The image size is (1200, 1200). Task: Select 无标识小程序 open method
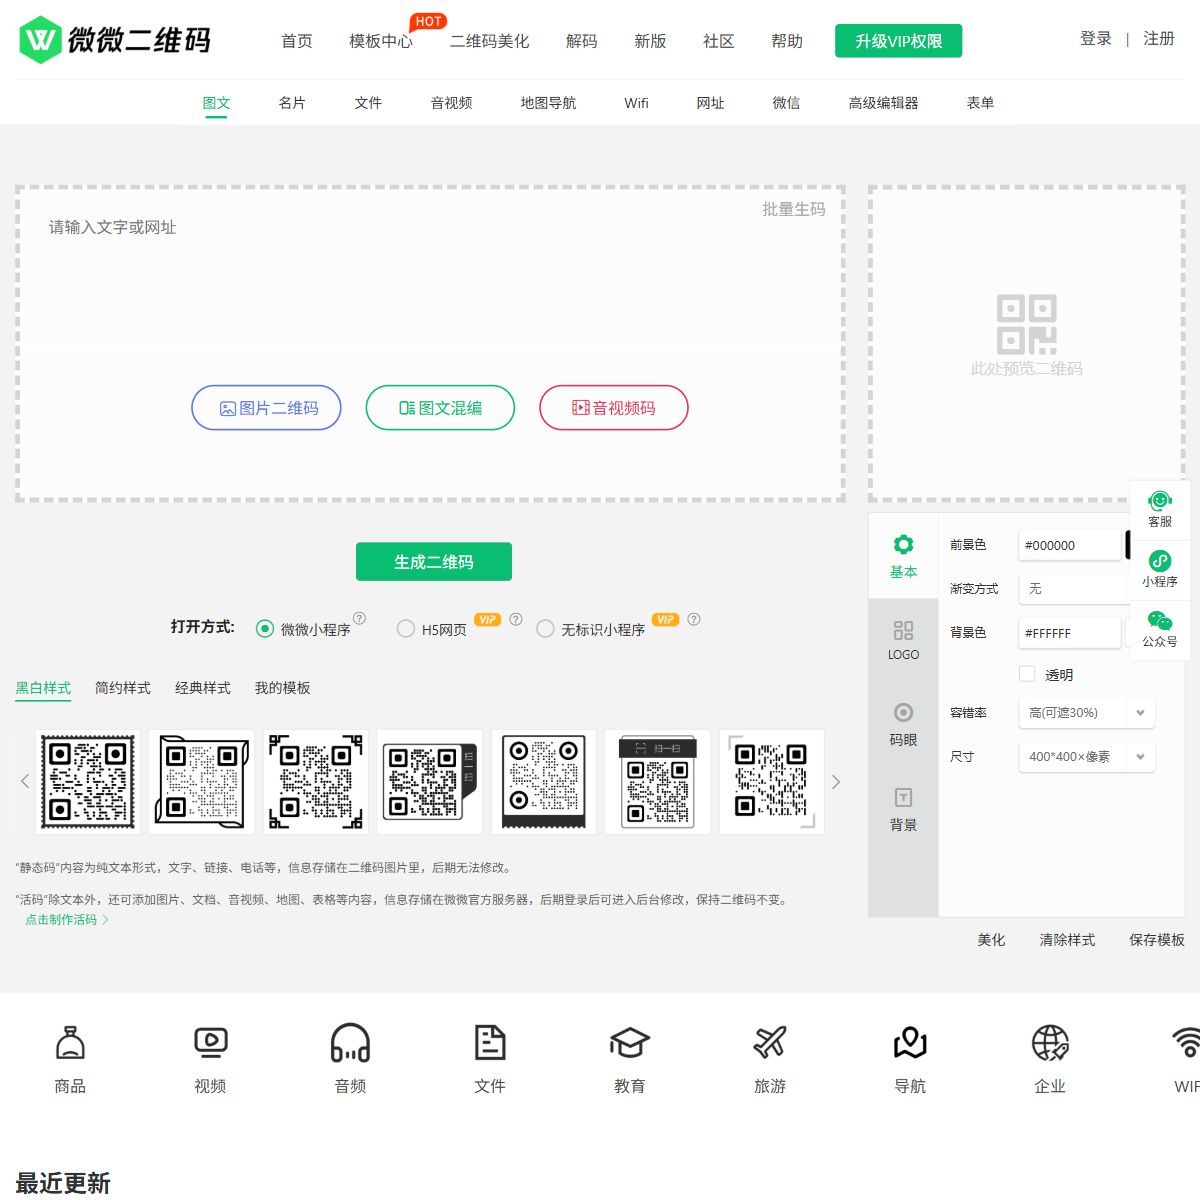click(x=545, y=629)
